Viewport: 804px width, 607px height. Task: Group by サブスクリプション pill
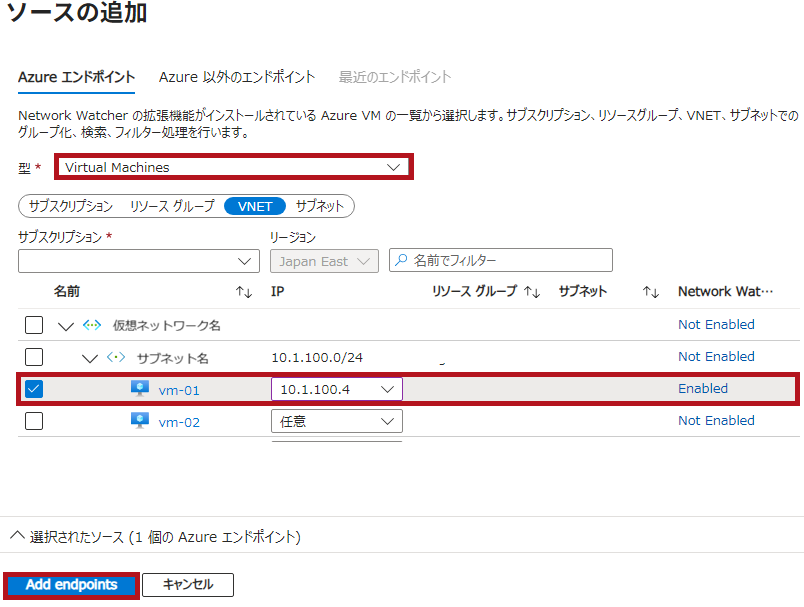(x=71, y=206)
